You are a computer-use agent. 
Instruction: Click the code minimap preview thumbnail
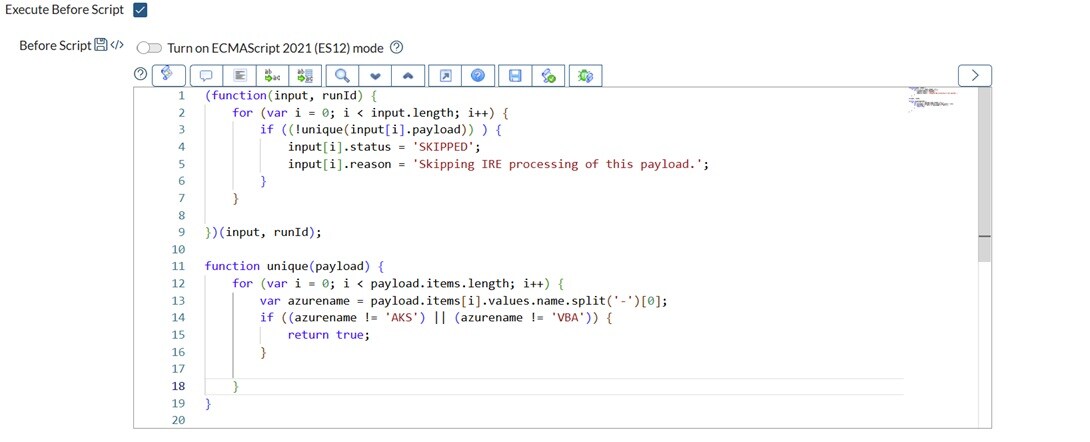pos(934,99)
